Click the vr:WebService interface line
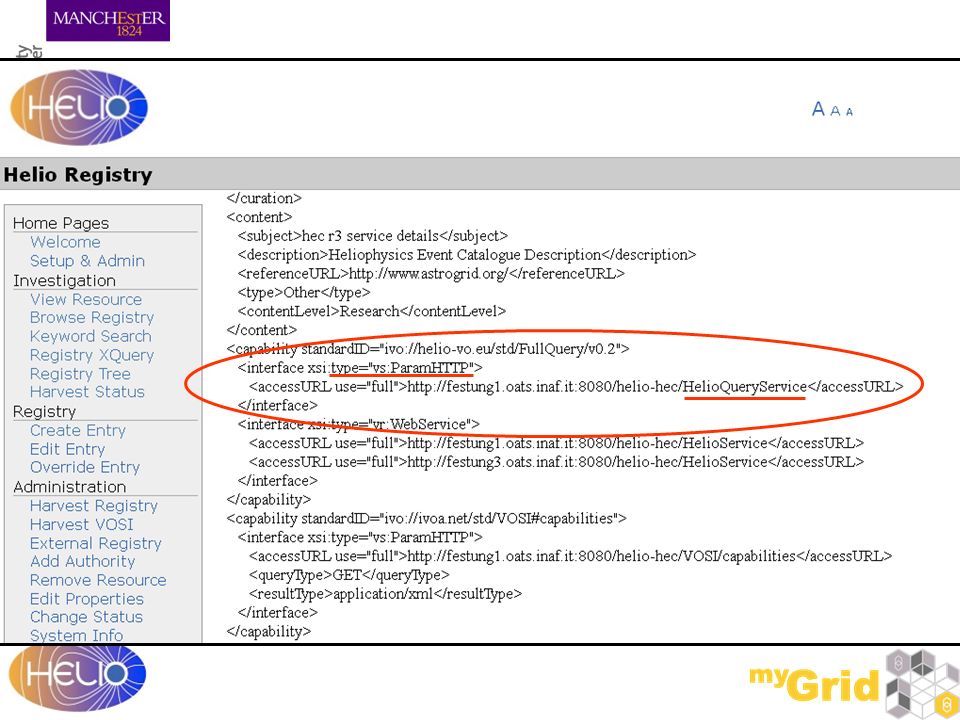This screenshot has height=720, width=960. [x=359, y=424]
